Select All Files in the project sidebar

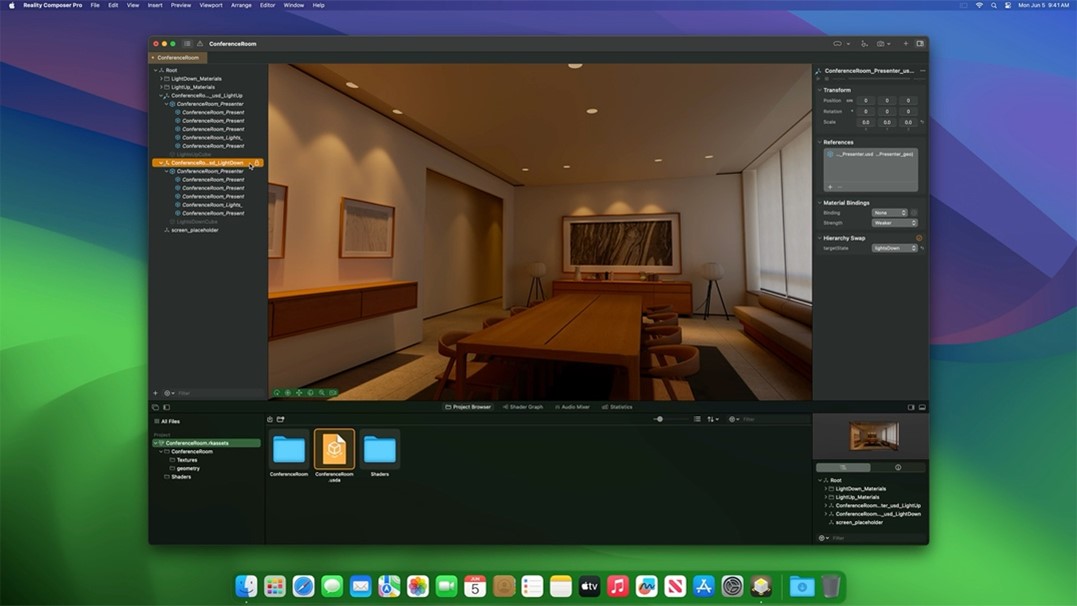tap(170, 422)
